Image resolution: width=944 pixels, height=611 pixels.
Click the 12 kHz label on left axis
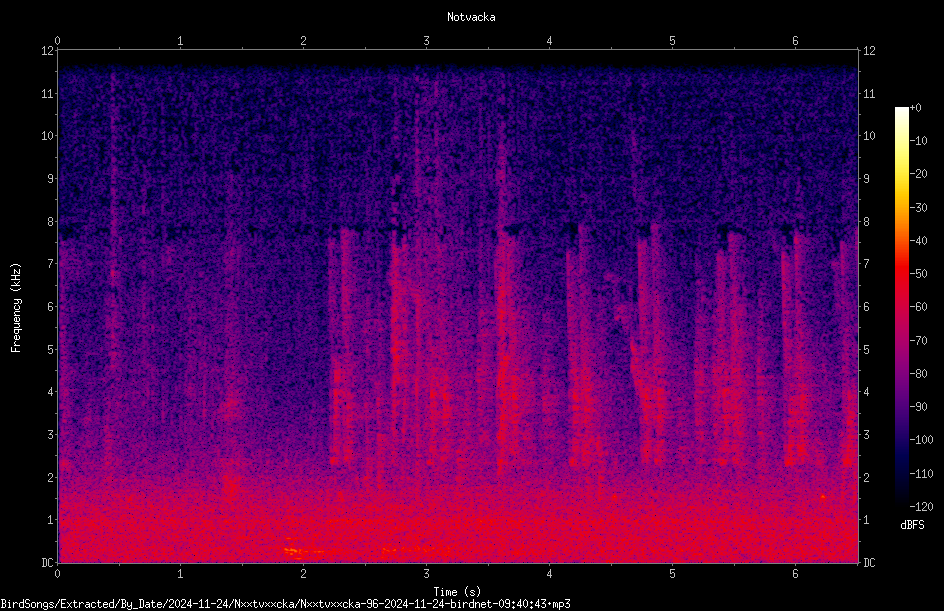(47, 51)
